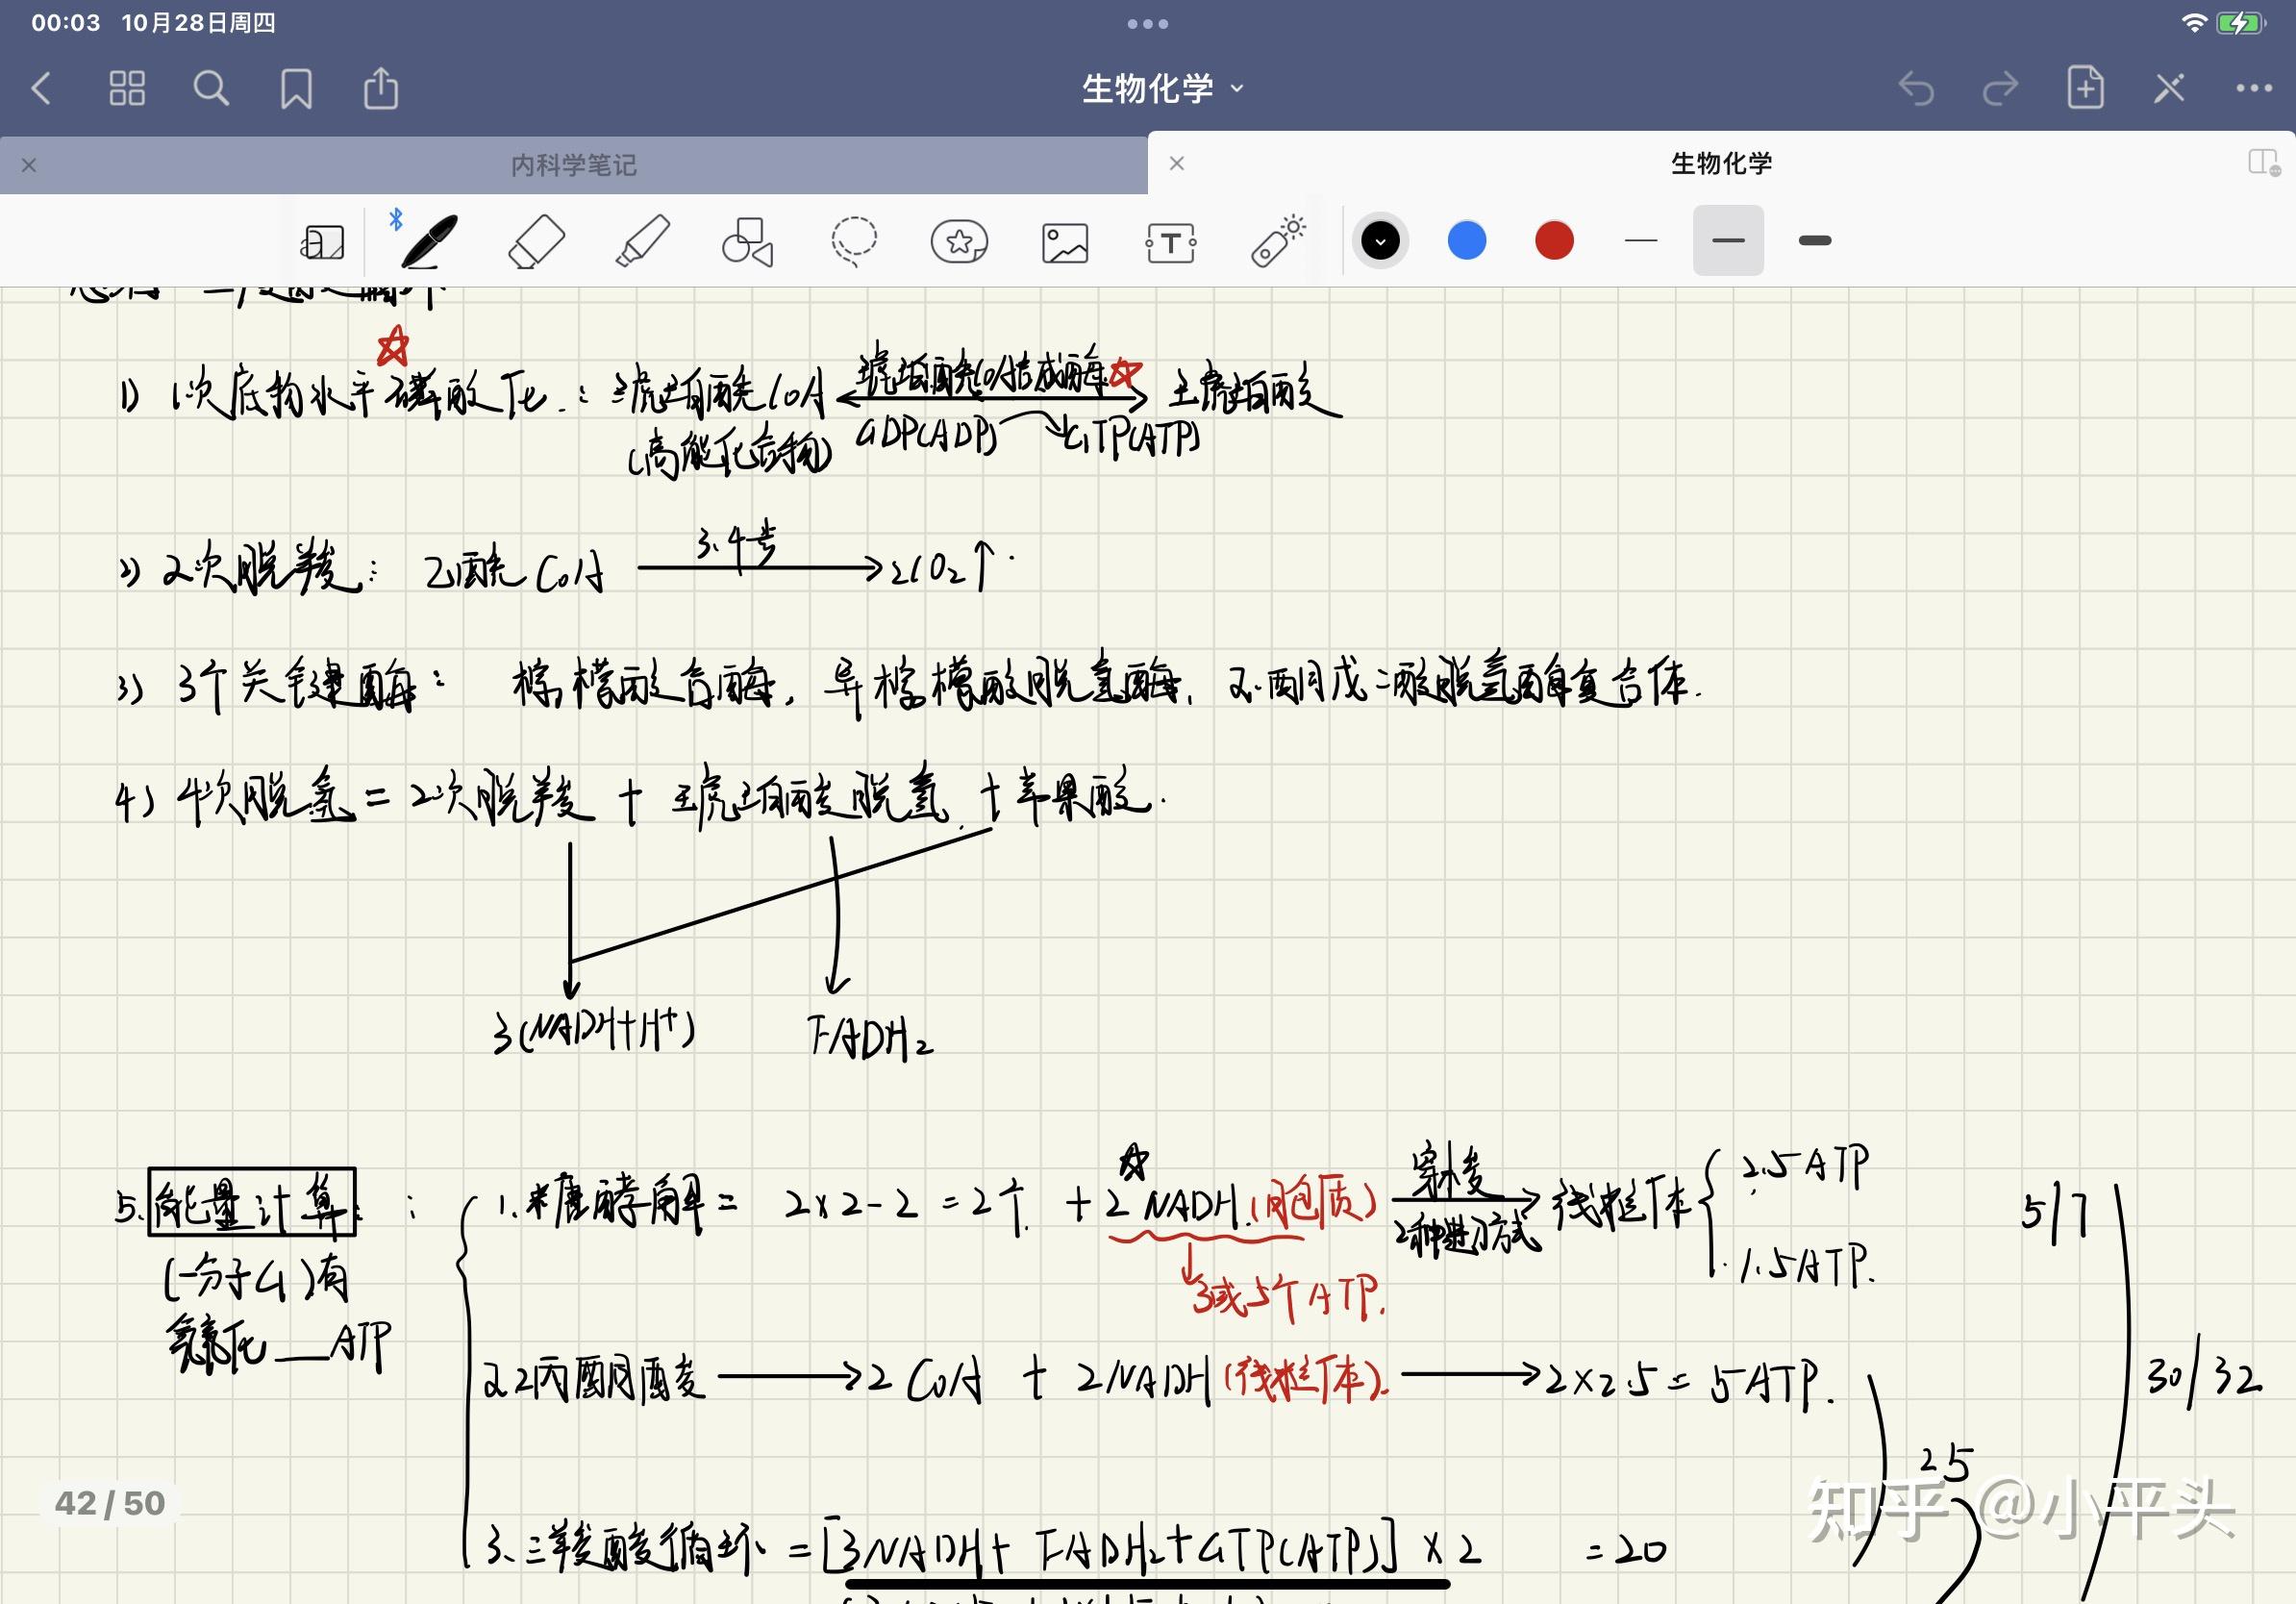Select the Pen tool

tap(430, 242)
